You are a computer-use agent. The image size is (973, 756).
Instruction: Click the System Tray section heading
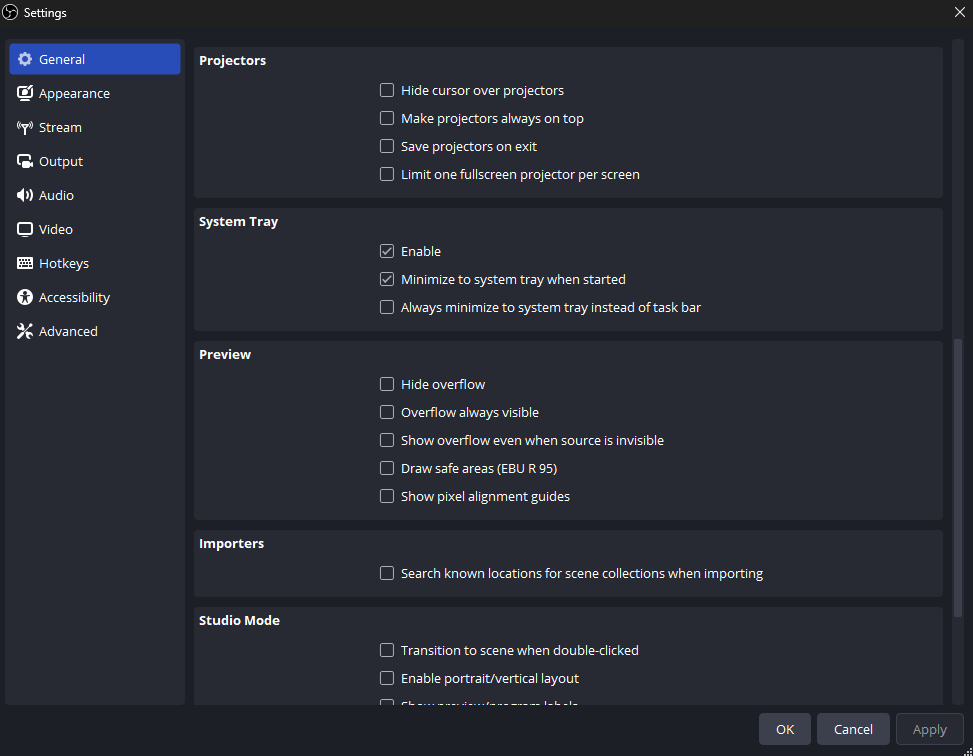(238, 222)
